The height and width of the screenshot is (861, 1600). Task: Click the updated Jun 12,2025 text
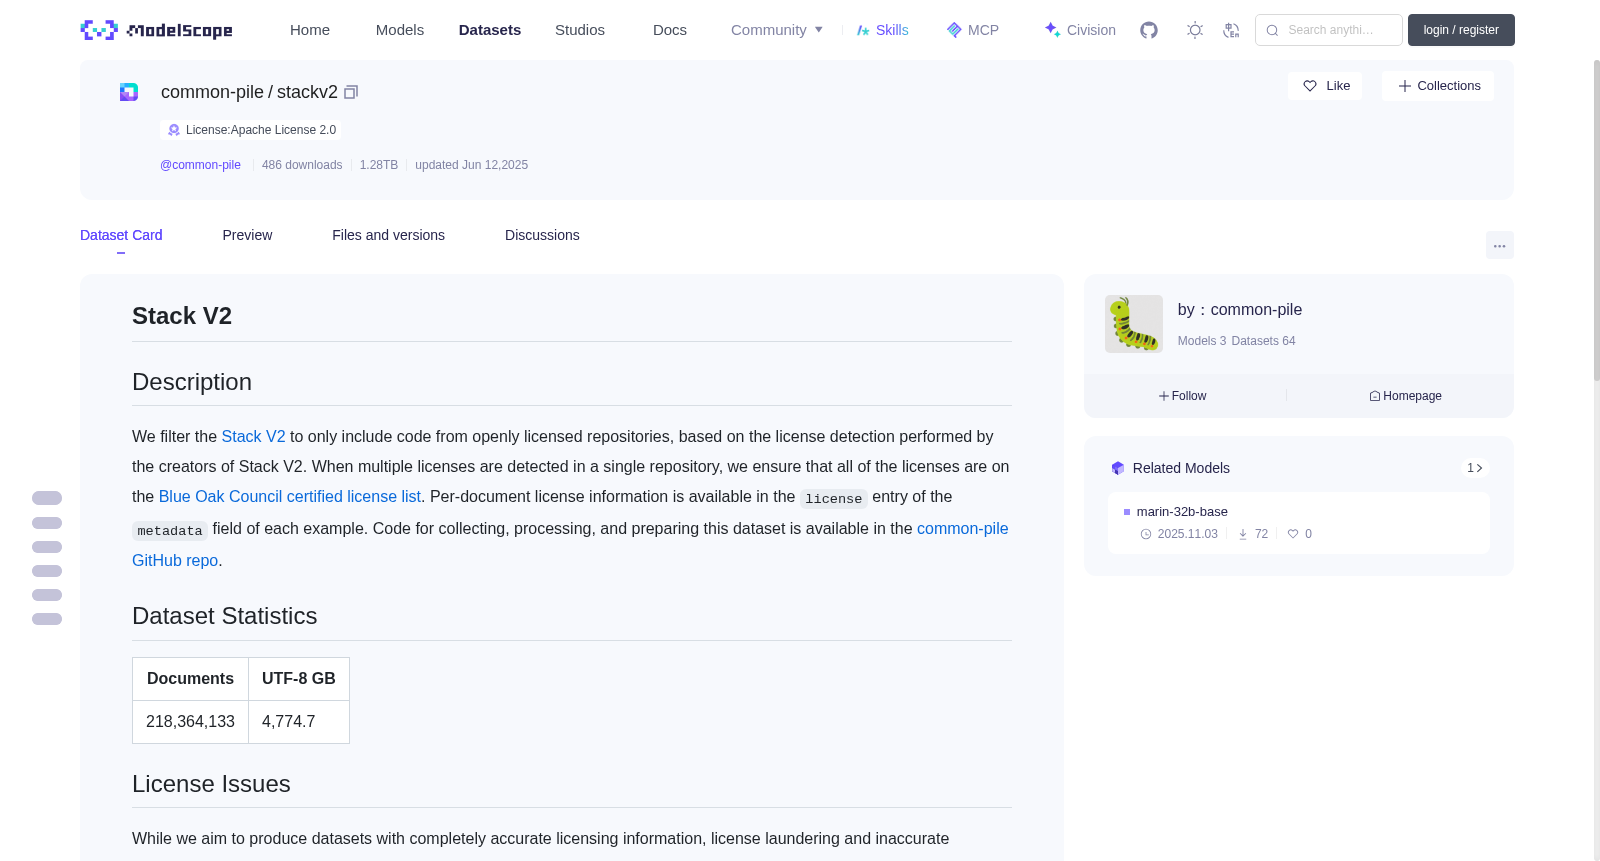[471, 165]
